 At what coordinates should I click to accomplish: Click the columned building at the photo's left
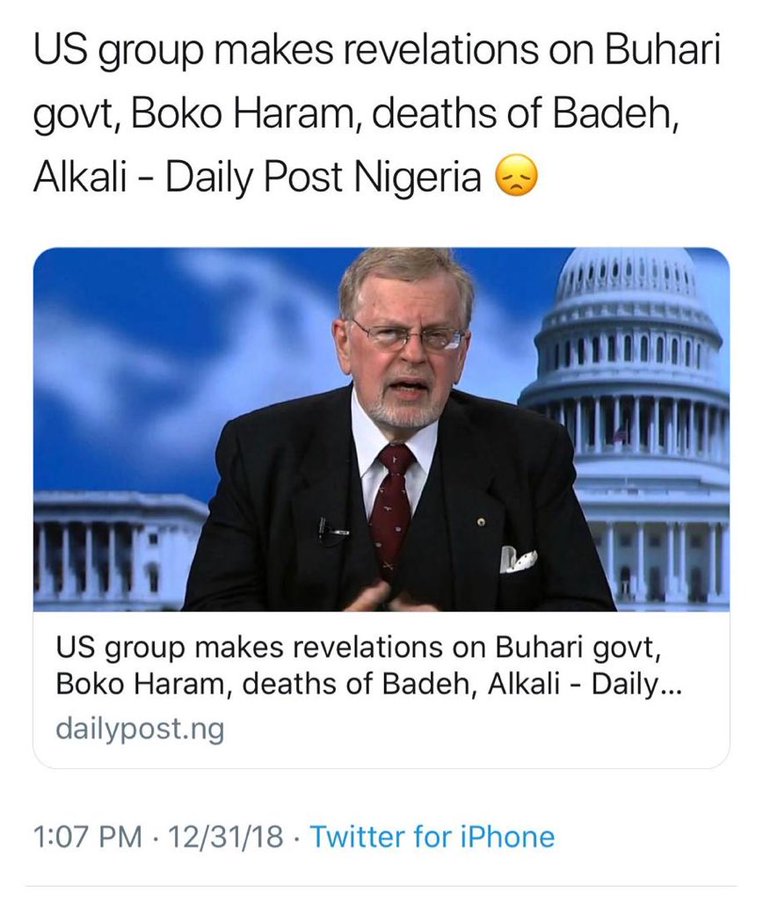pos(110,550)
